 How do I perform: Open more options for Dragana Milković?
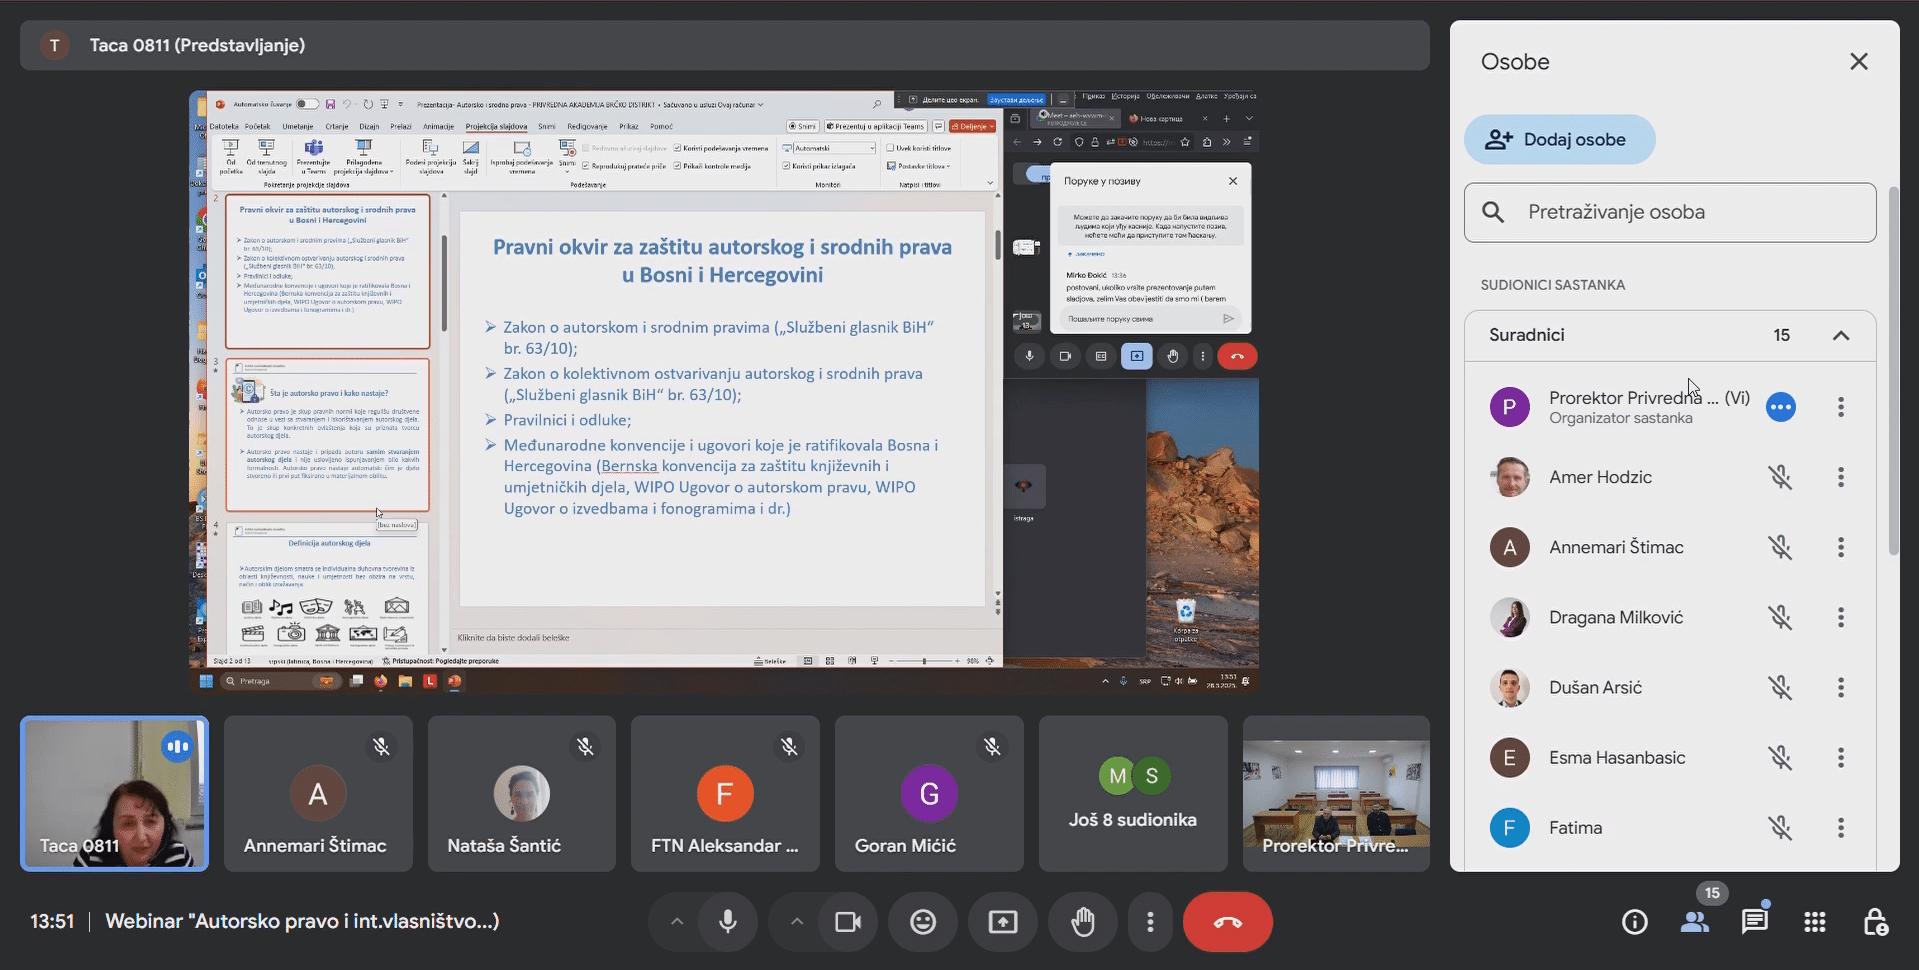click(1840, 617)
